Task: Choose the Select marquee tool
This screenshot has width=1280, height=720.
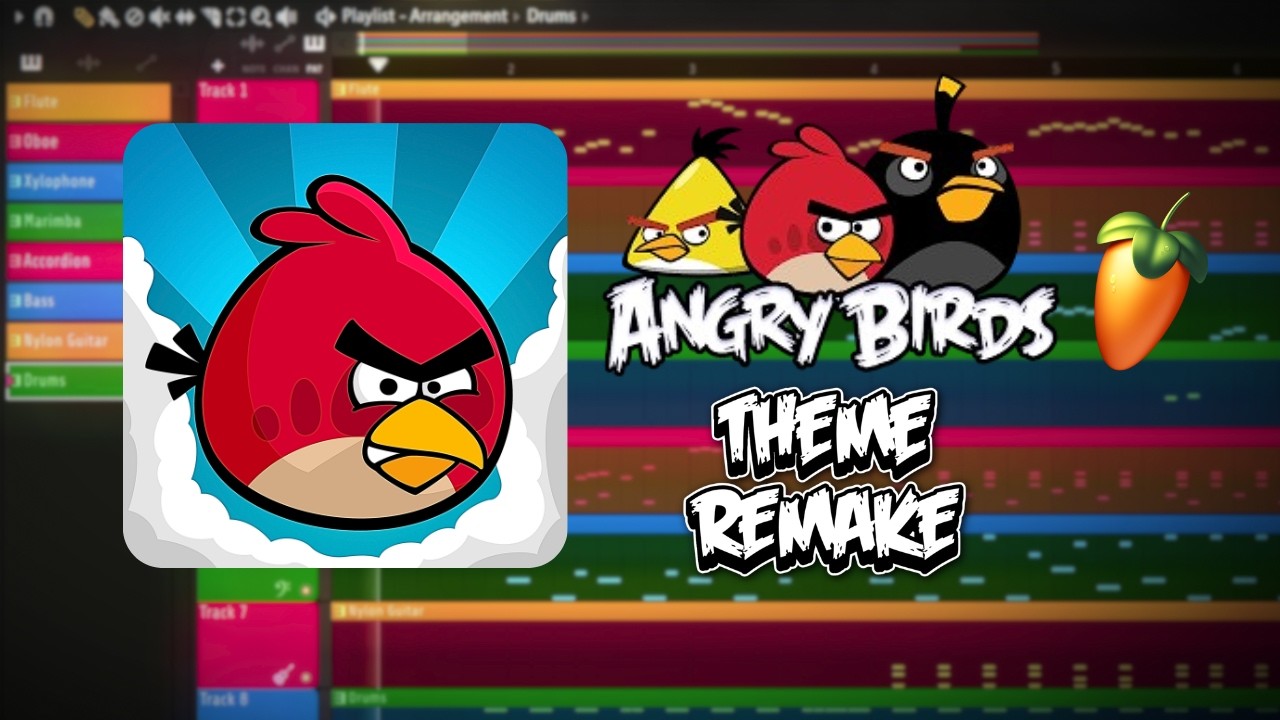Action: [x=236, y=17]
